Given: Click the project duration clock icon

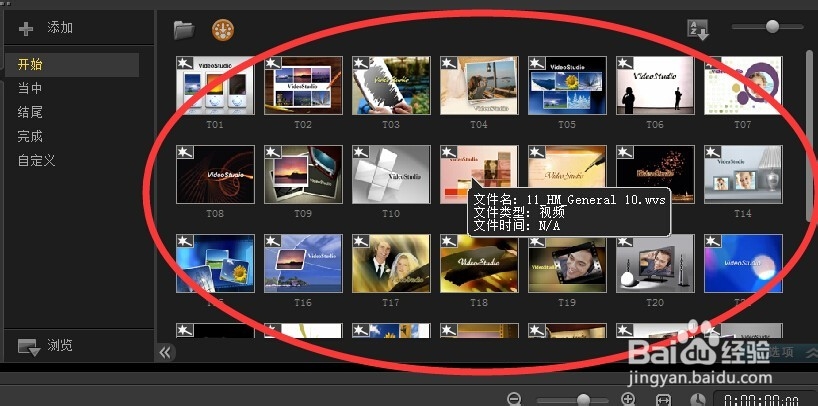Looking at the screenshot, I should tap(697, 400).
